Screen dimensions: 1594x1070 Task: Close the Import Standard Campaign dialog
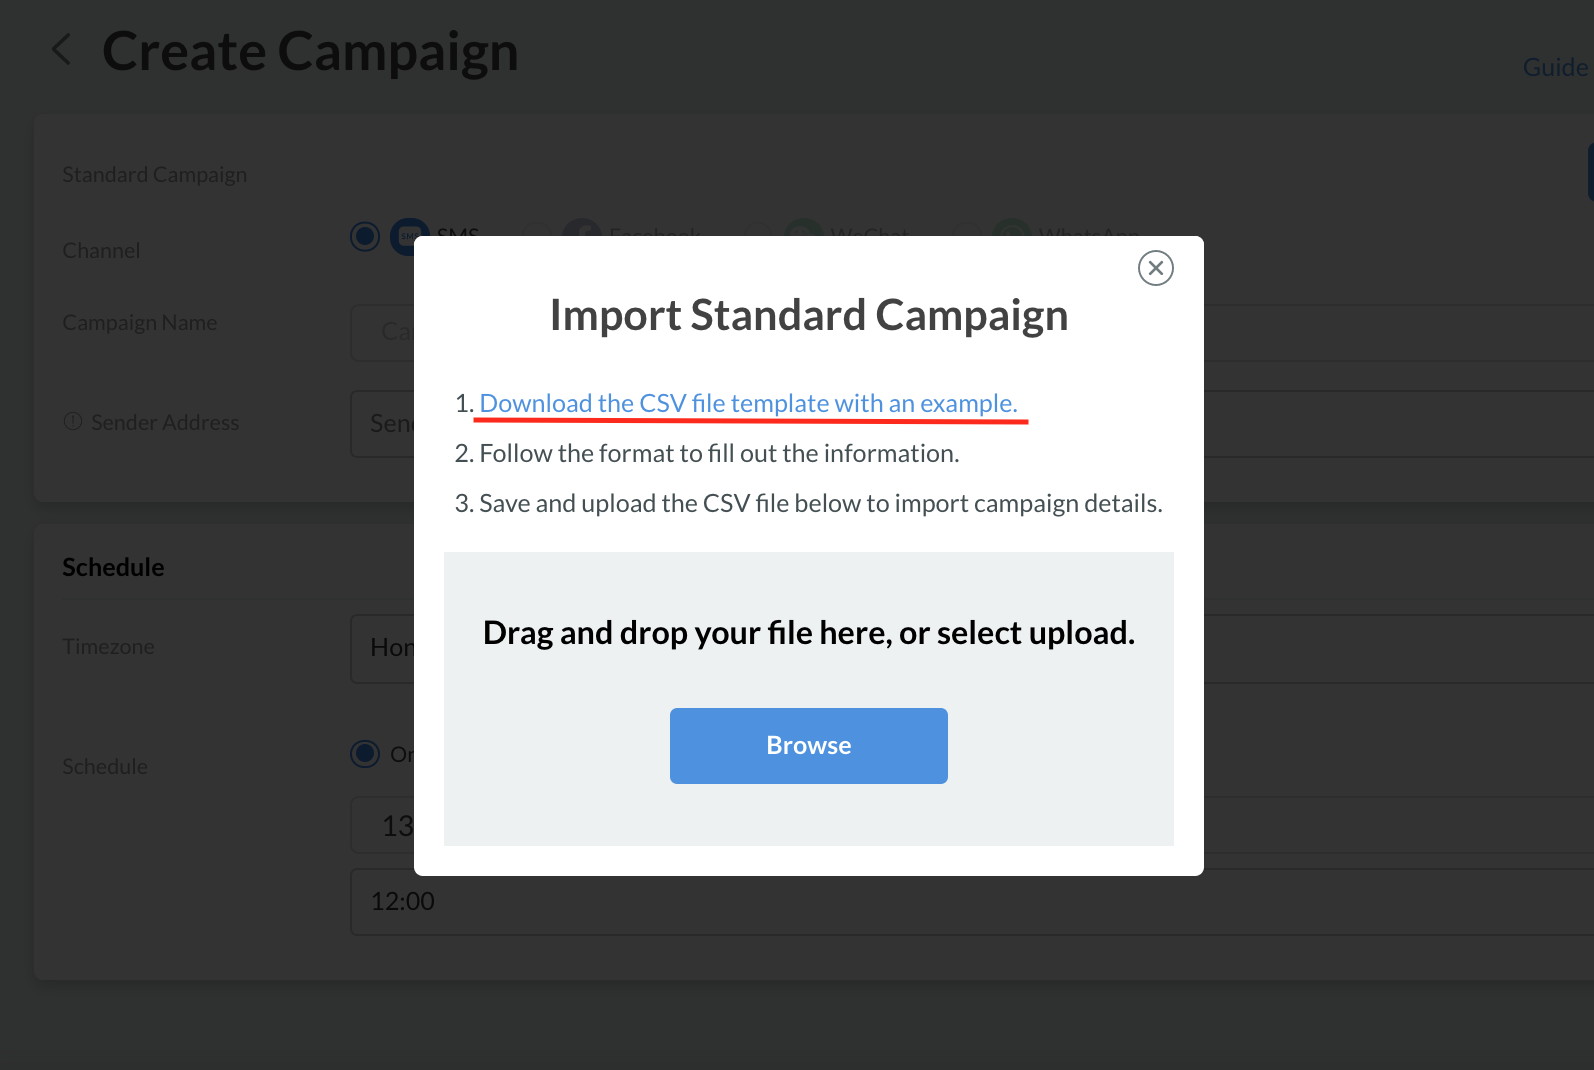point(1155,268)
